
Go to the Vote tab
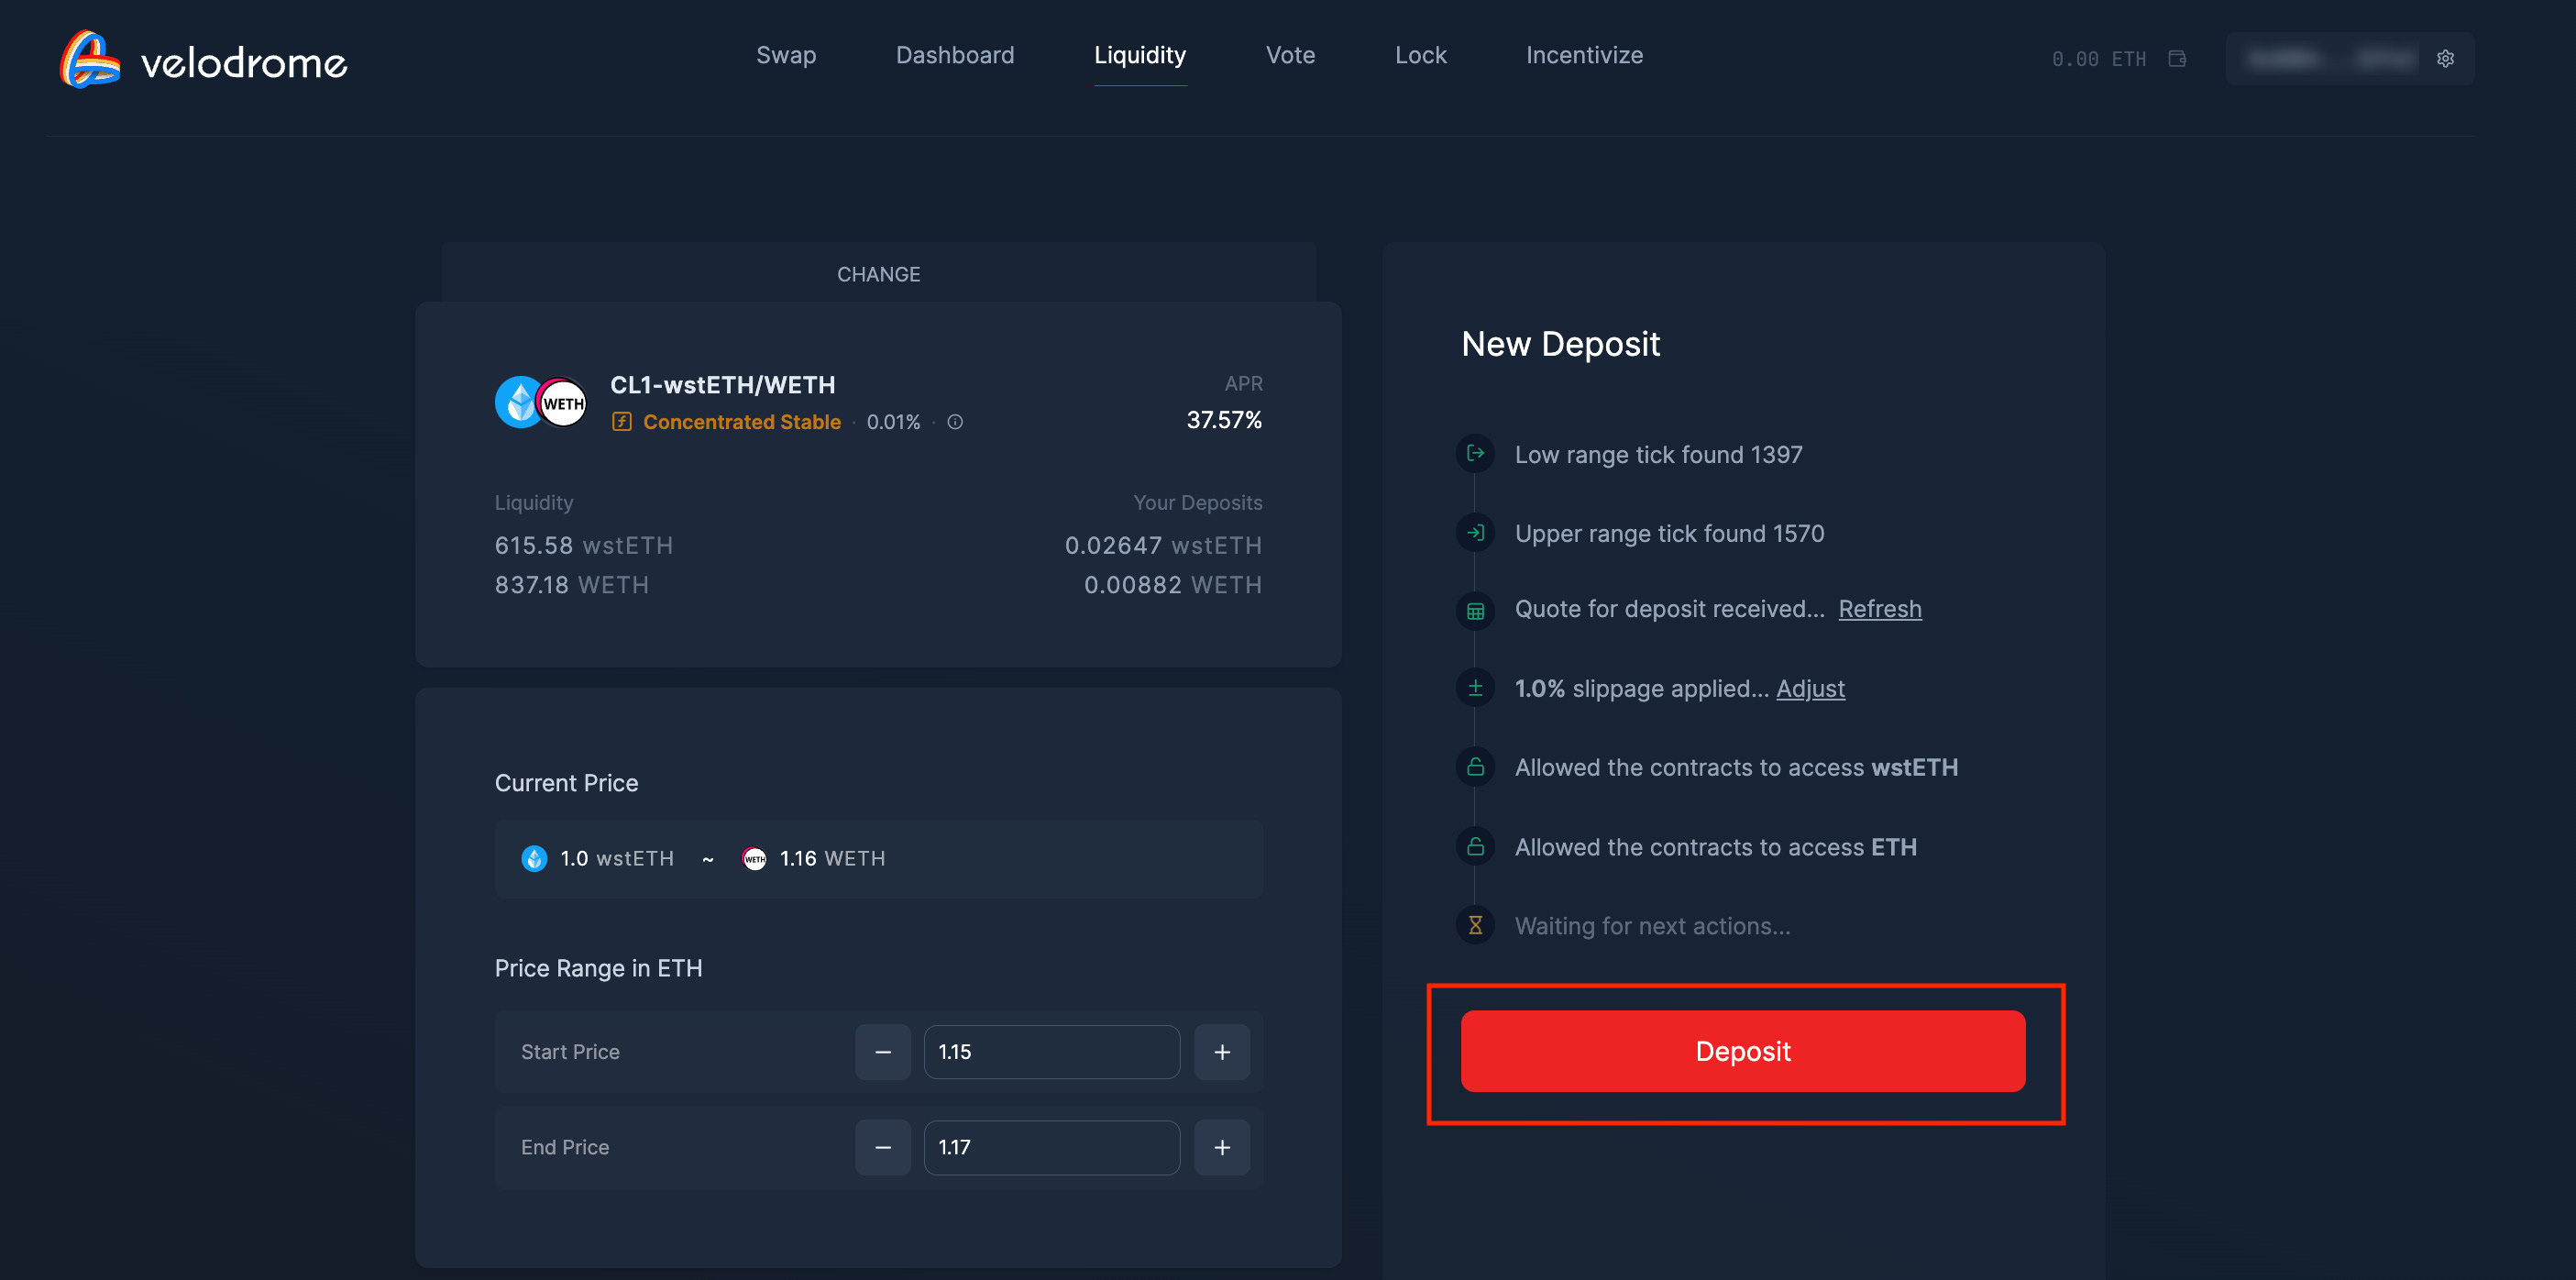[x=1290, y=56]
